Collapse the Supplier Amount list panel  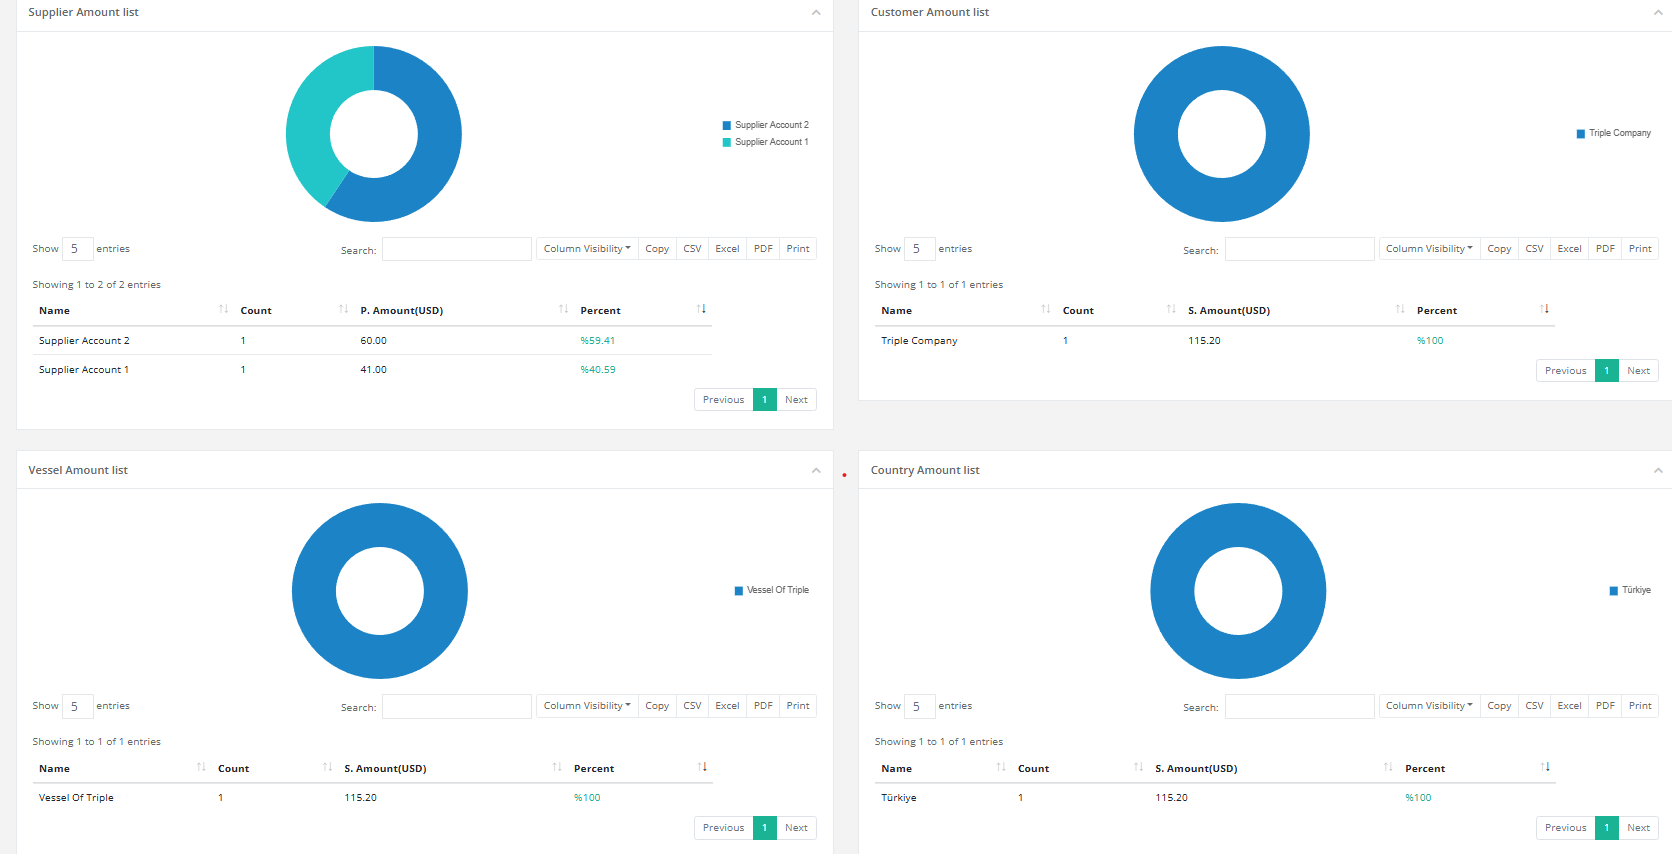tap(816, 13)
